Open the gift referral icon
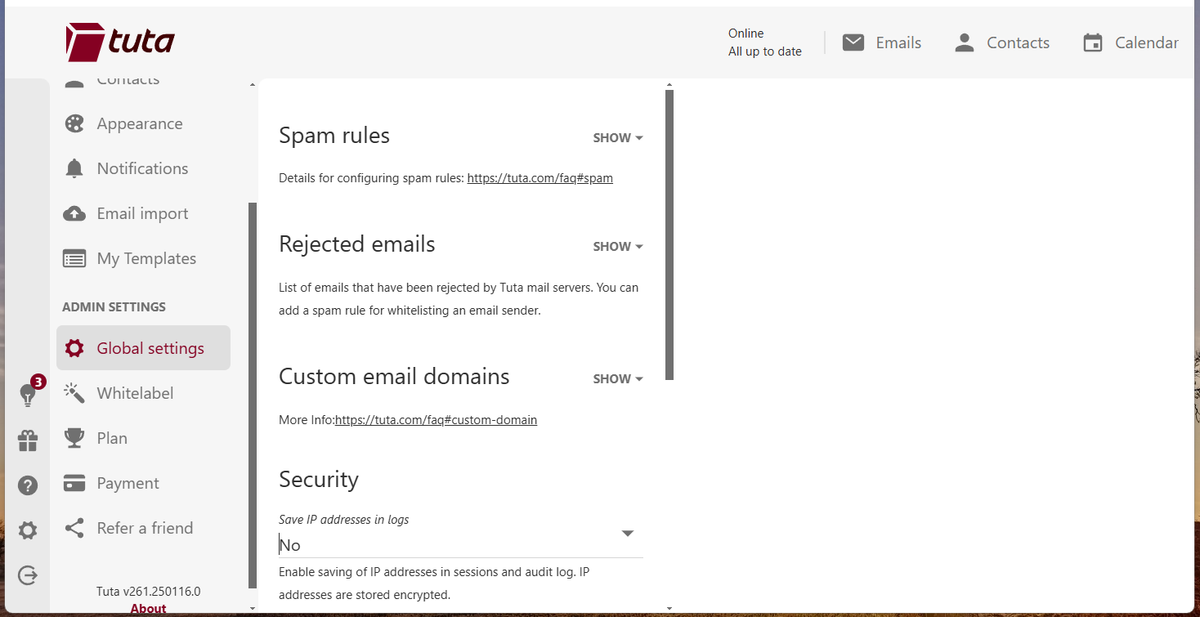This screenshot has width=1200, height=617. tap(28, 440)
